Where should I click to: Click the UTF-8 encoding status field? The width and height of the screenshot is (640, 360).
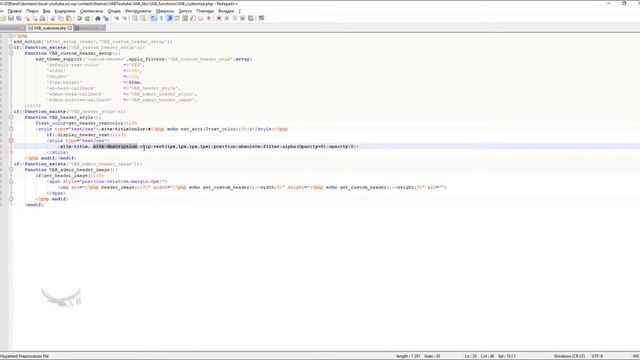click(x=597, y=356)
